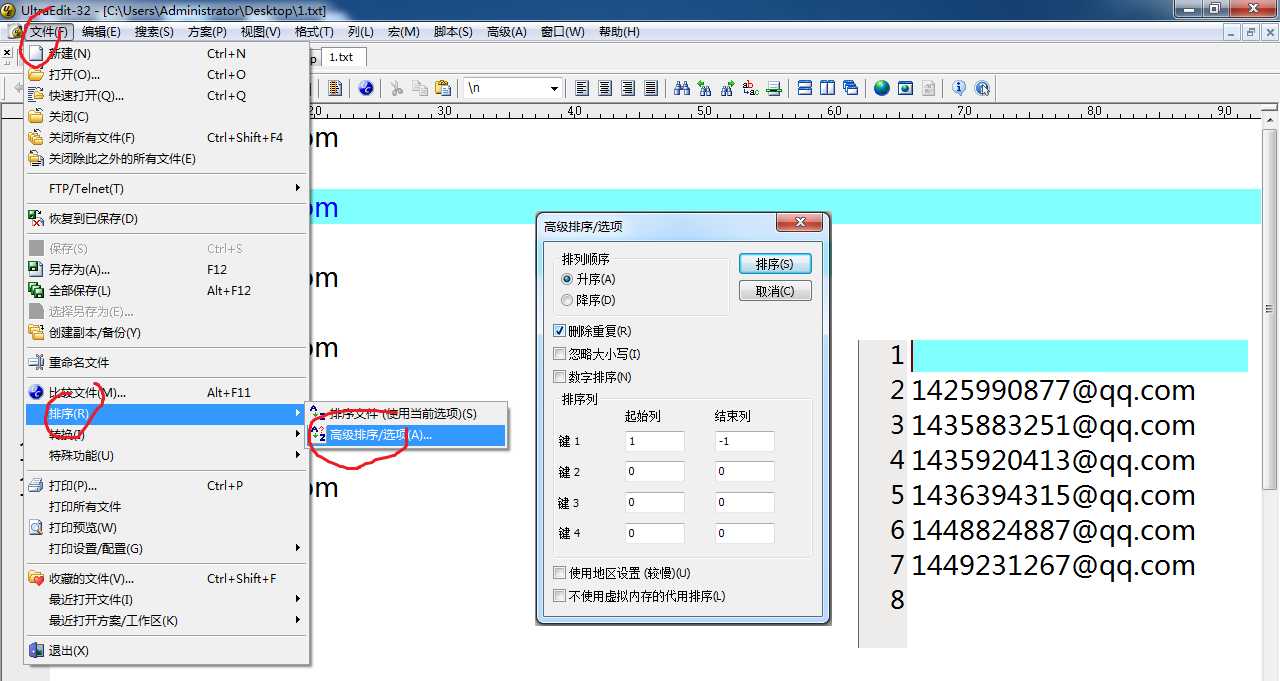Click the 键 1 起始列 input field
Viewport: 1280px width, 681px height.
click(x=655, y=441)
